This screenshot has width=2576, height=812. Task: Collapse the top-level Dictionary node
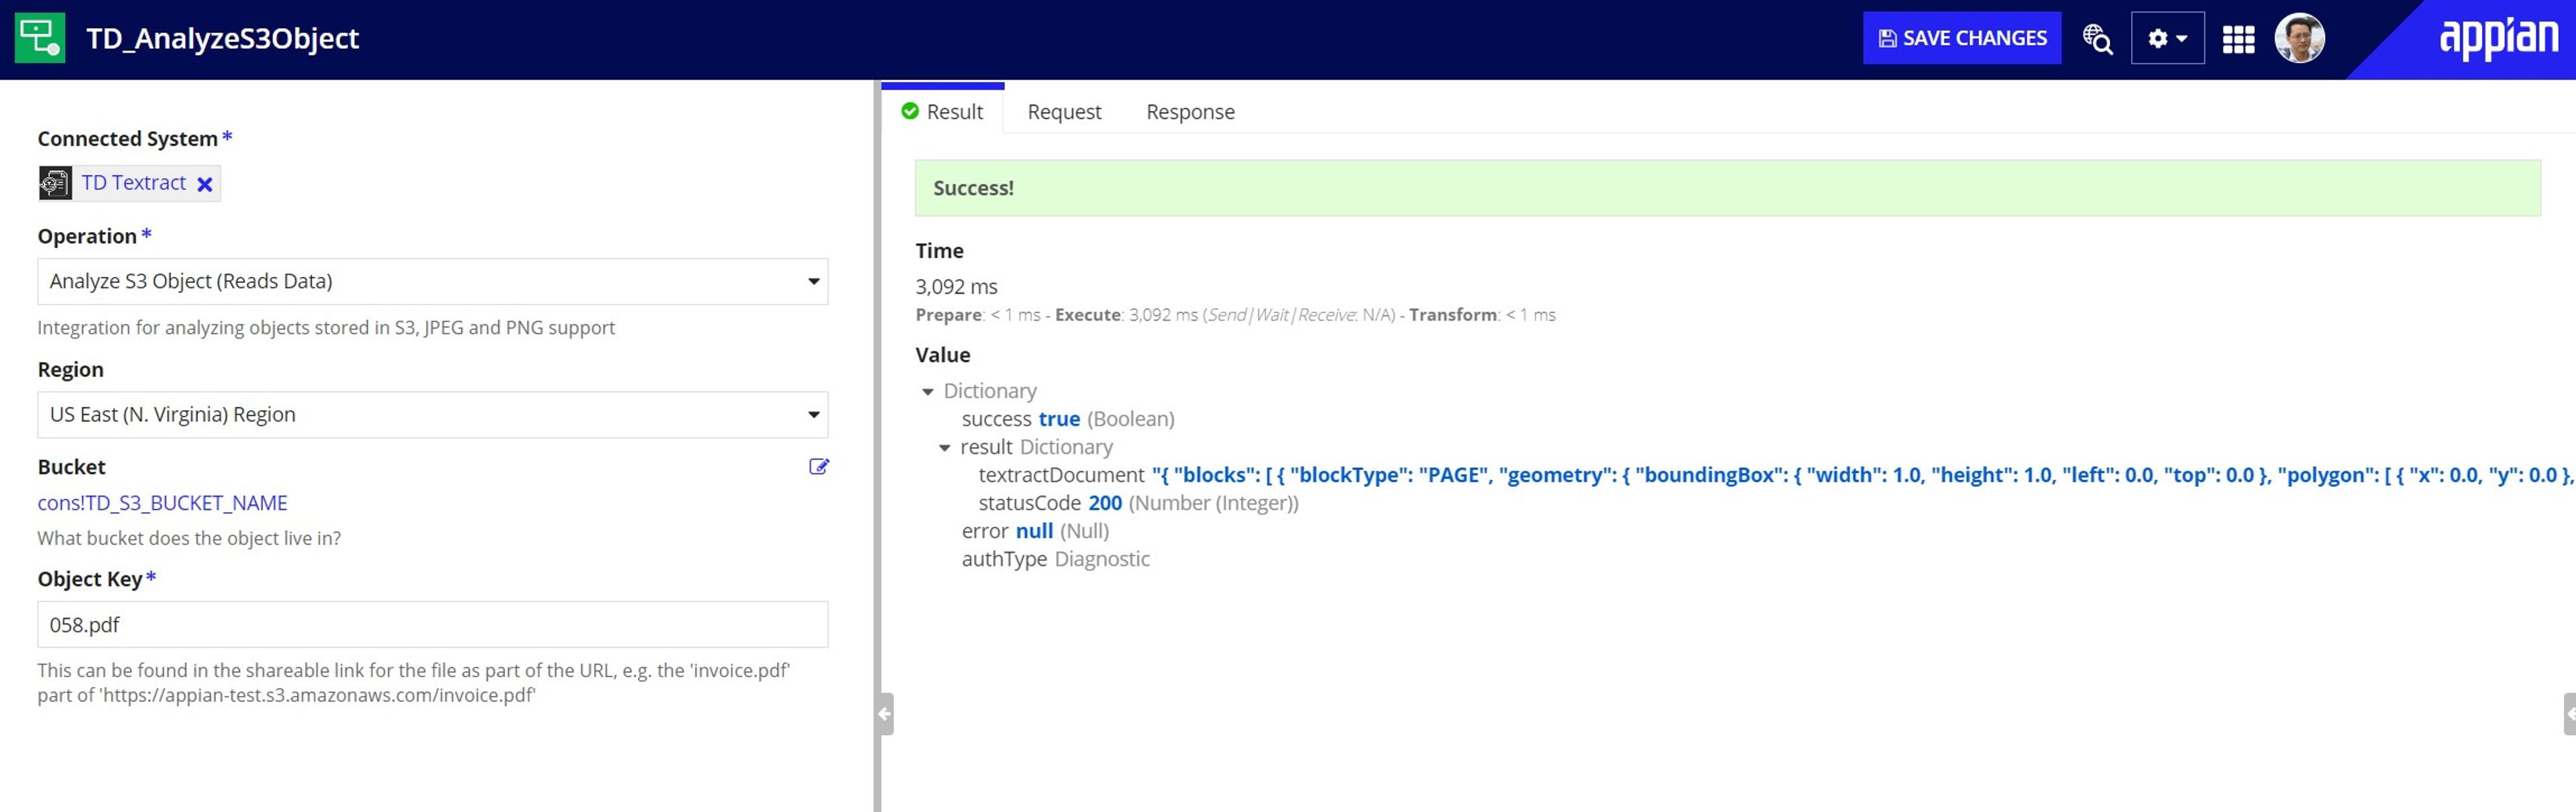[928, 391]
